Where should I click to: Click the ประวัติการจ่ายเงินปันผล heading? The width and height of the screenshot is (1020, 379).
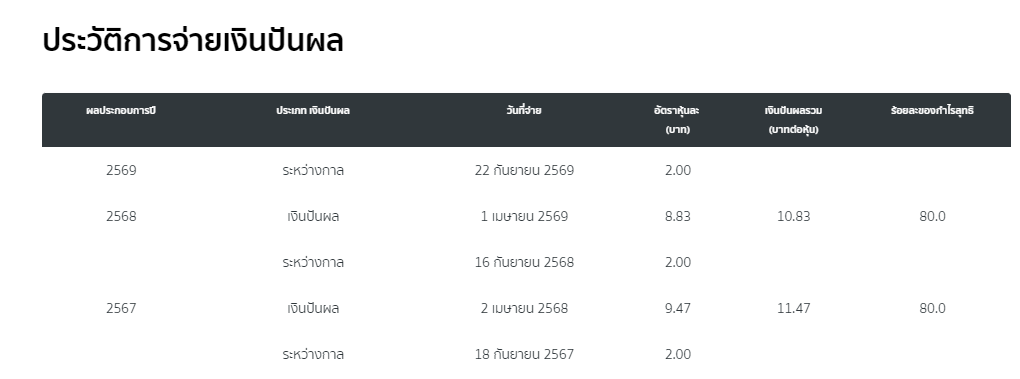pyautogui.click(x=193, y=40)
